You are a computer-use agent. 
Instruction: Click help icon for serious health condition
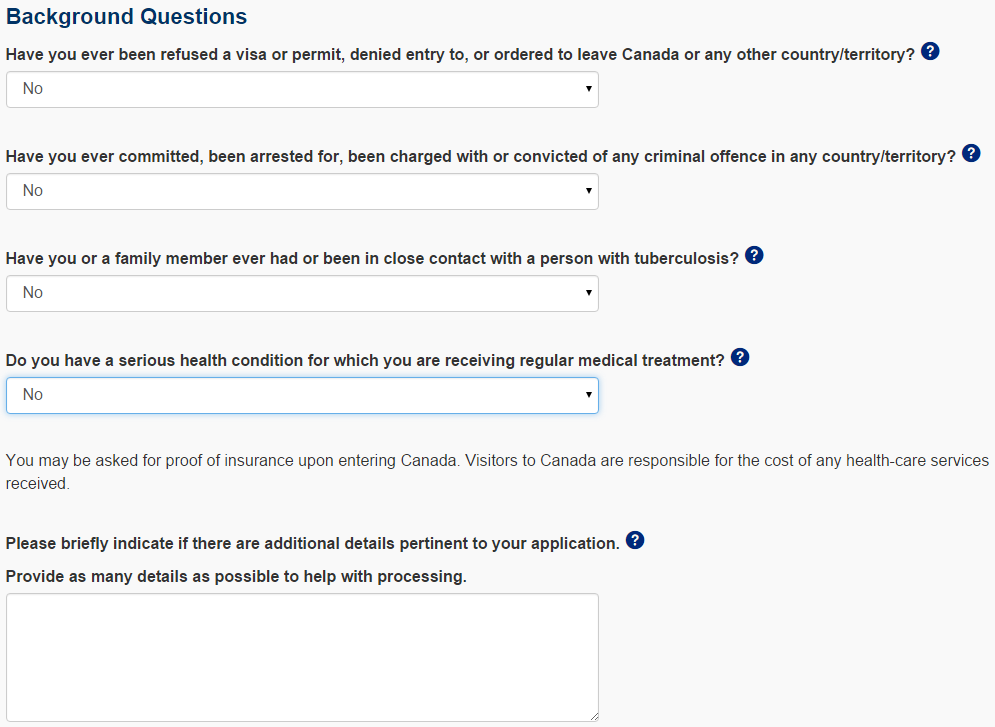pos(740,358)
